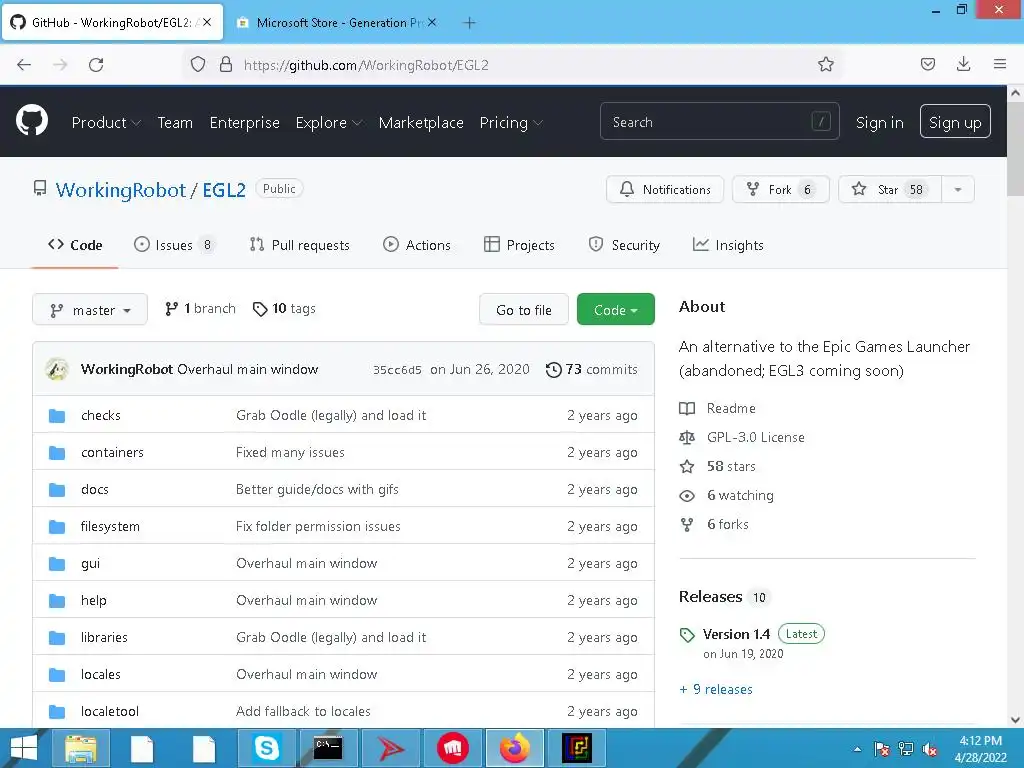Launch Skype from the taskbar
This screenshot has height=768, width=1024.
(266, 748)
